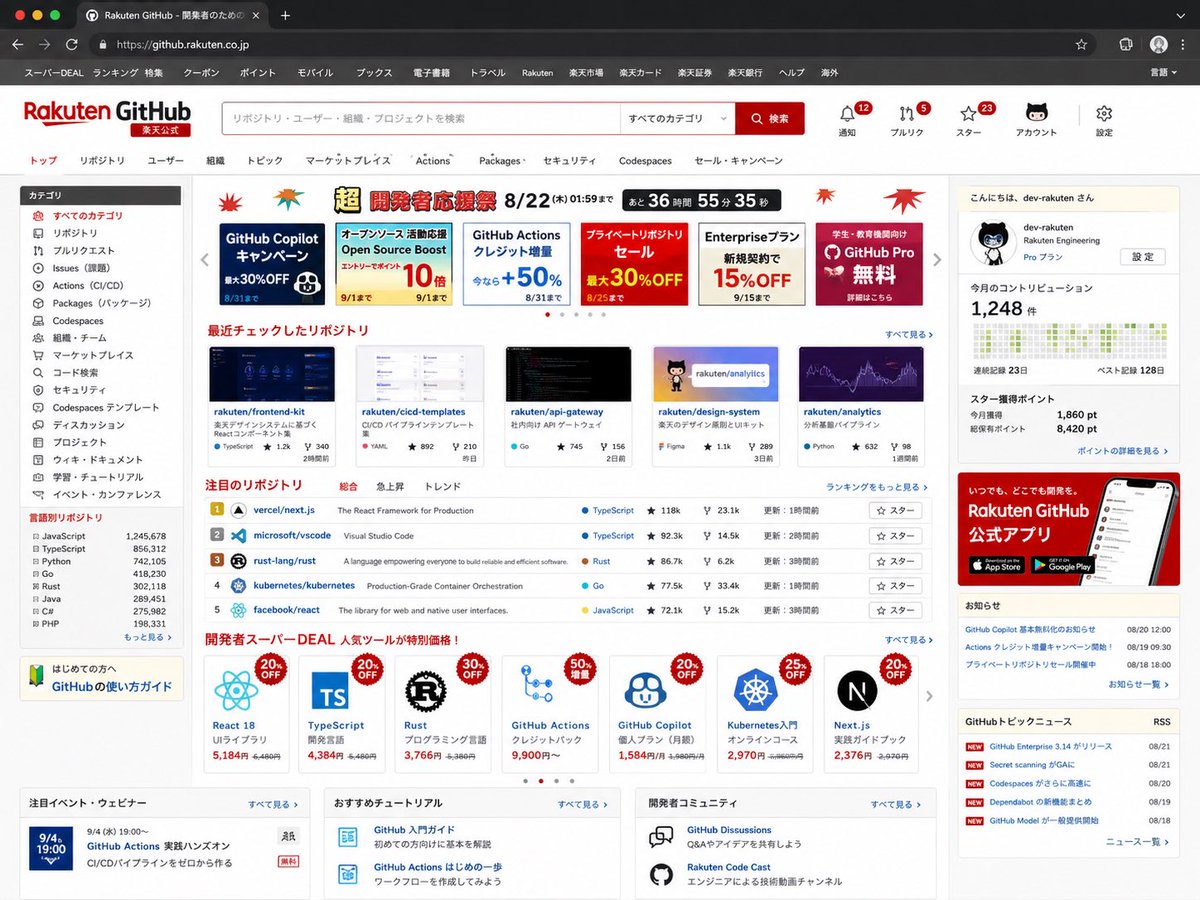Star the facebook/react repository

coord(895,610)
